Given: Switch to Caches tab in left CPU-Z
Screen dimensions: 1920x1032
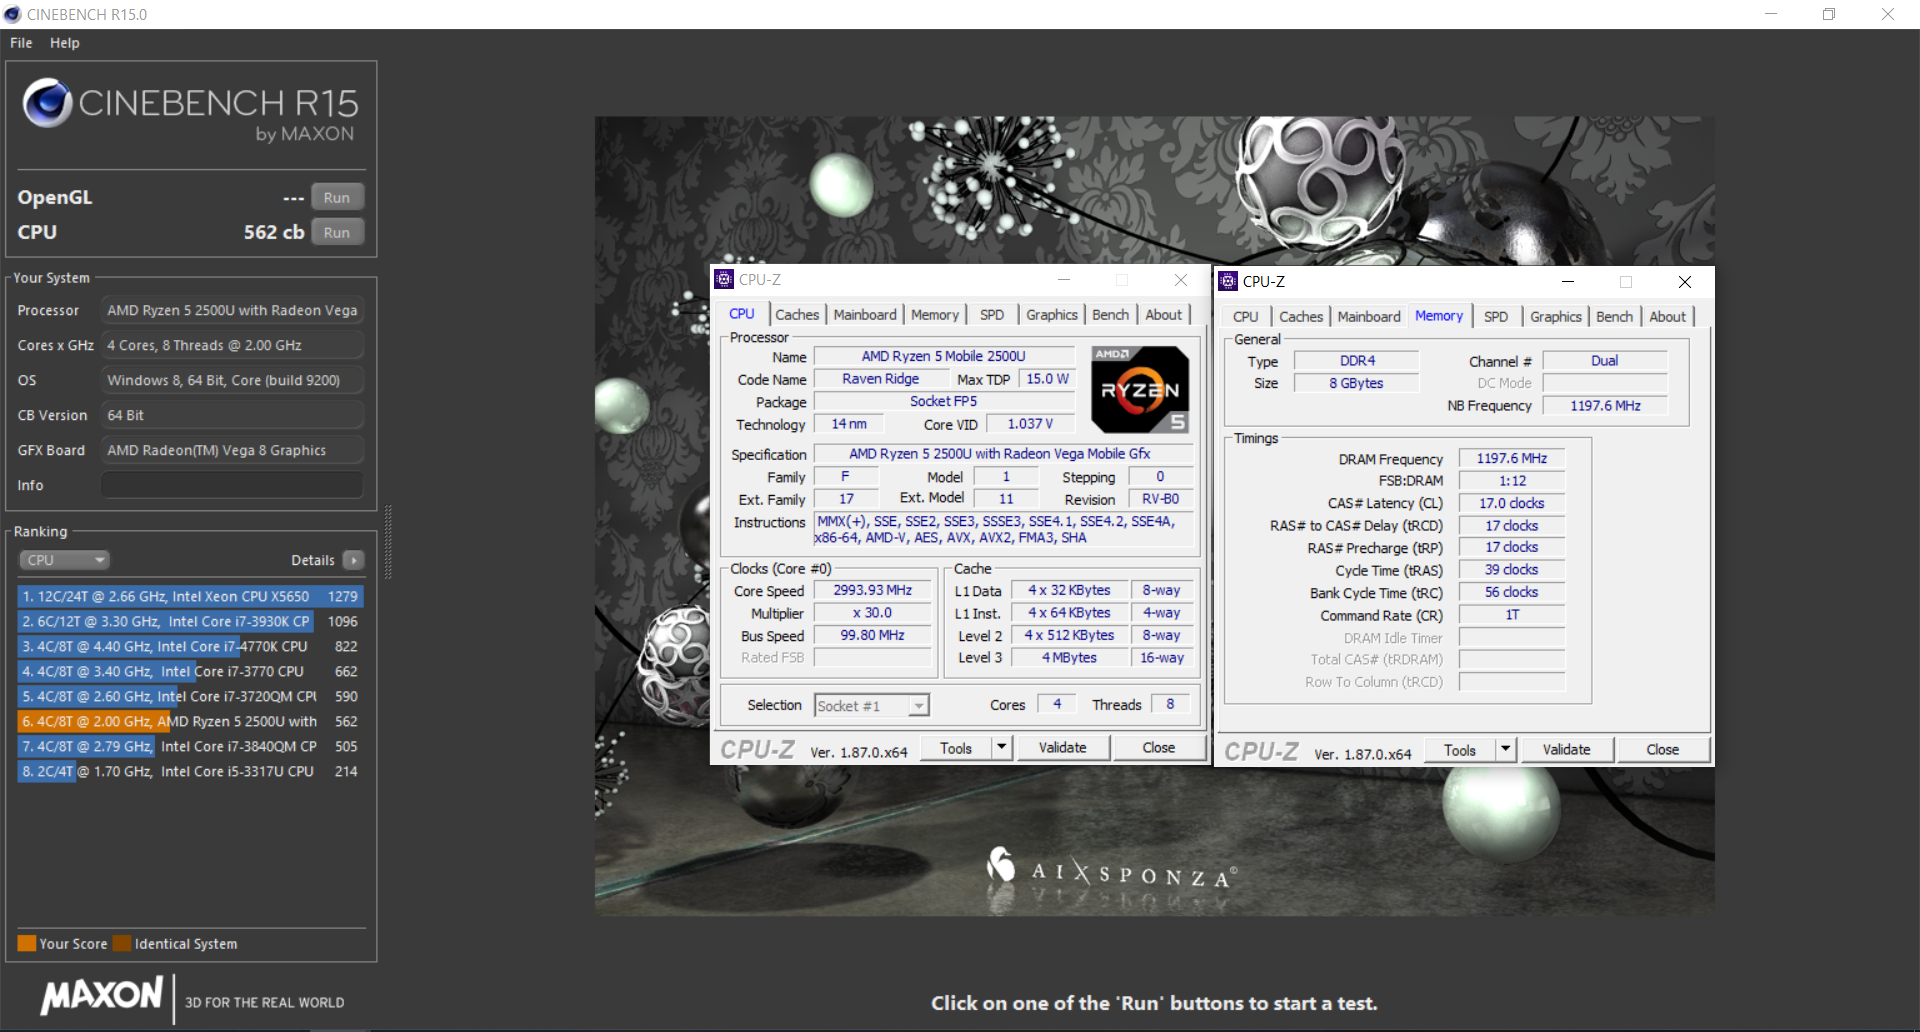Looking at the screenshot, I should tap(797, 315).
